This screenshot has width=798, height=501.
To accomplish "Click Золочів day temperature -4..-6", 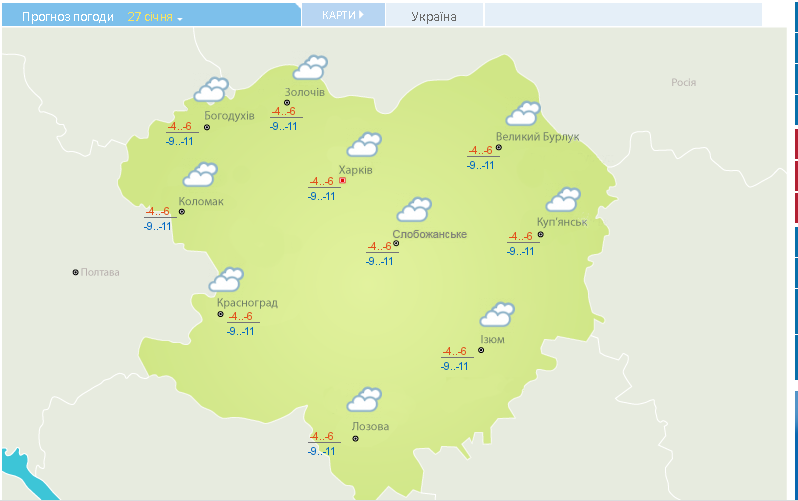I will tap(283, 112).
